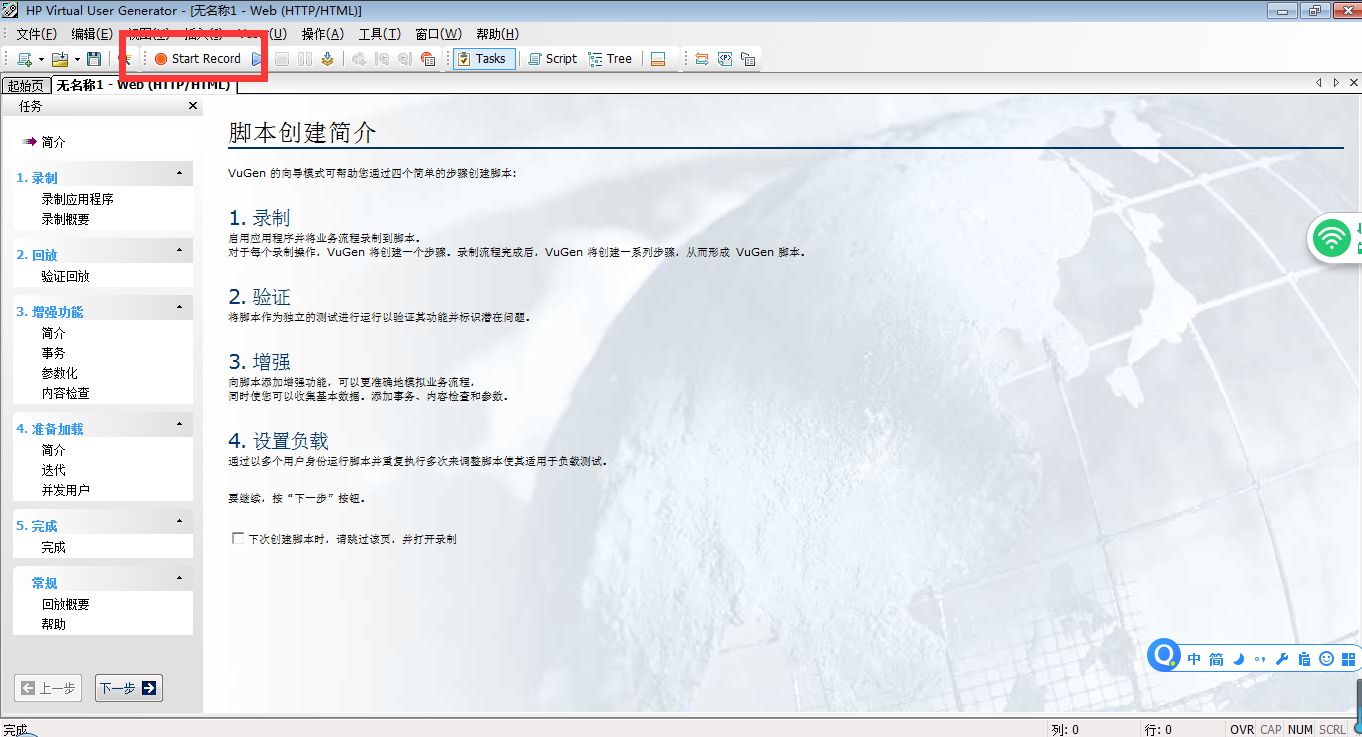Collapse the 3. 增强功能 section

pyautogui.click(x=179, y=308)
